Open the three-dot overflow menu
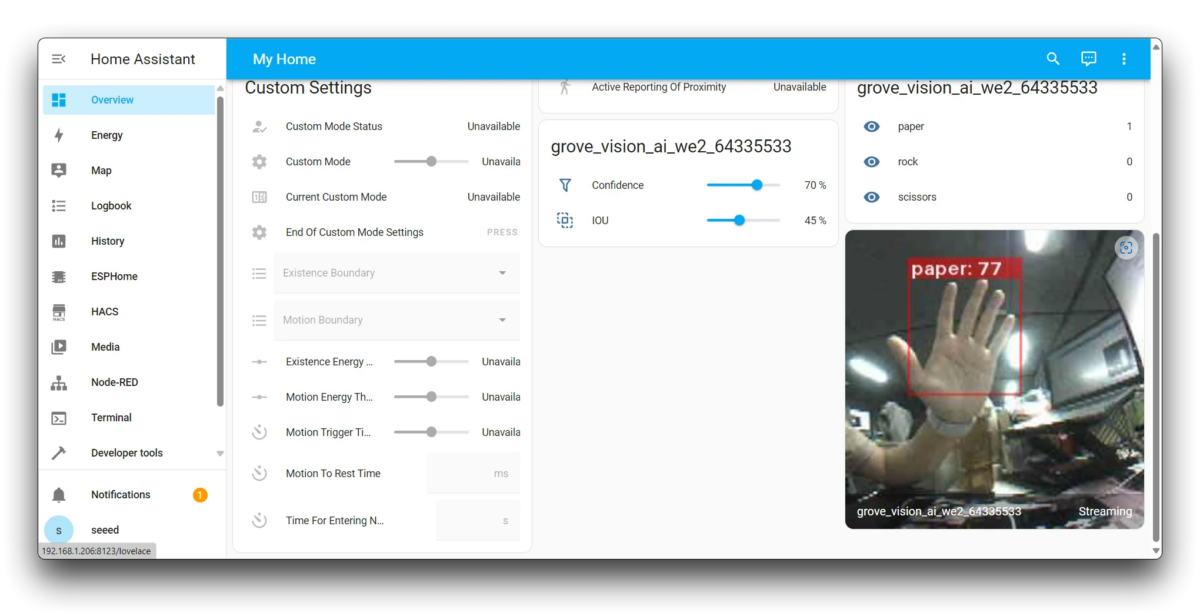 tap(1124, 59)
